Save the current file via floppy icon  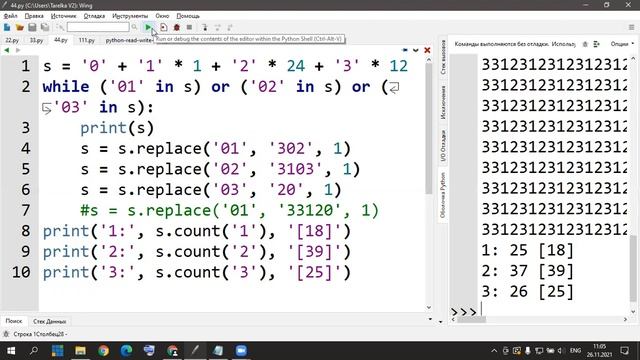pyautogui.click(x=32, y=27)
